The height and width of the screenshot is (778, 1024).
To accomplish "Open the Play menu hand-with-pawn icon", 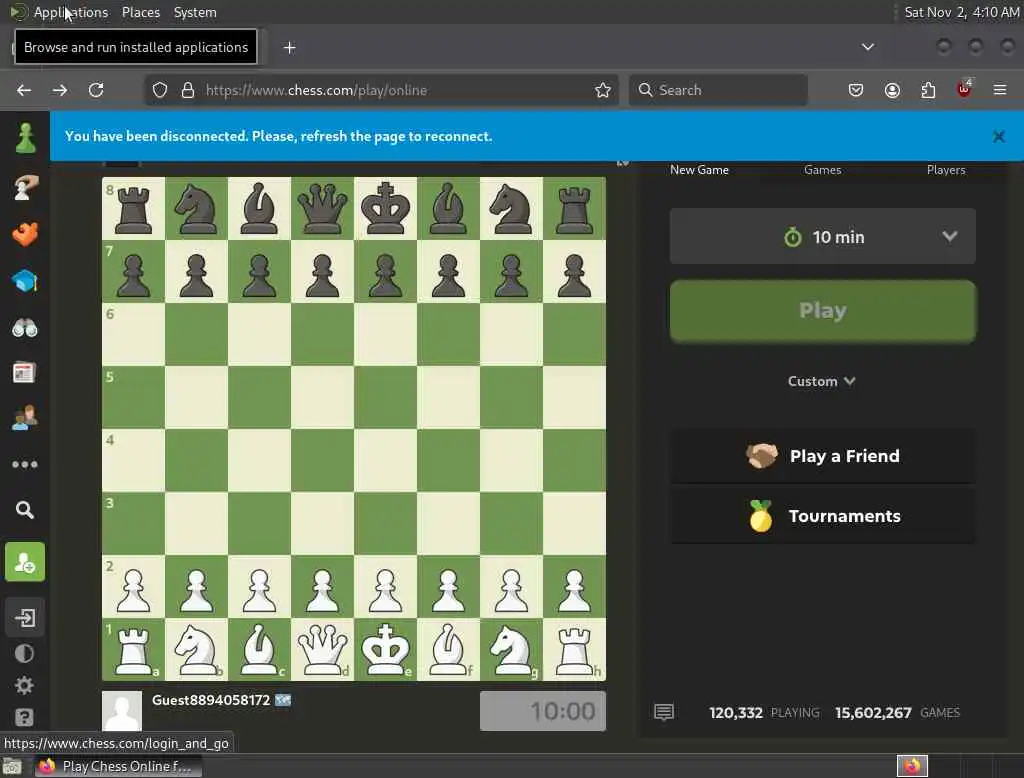I will (25, 187).
